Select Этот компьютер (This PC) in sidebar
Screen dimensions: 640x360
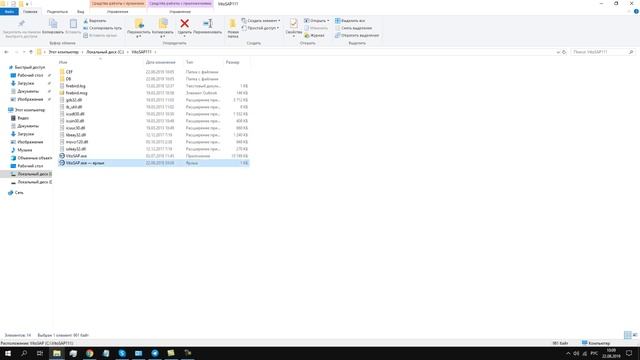[29, 110]
